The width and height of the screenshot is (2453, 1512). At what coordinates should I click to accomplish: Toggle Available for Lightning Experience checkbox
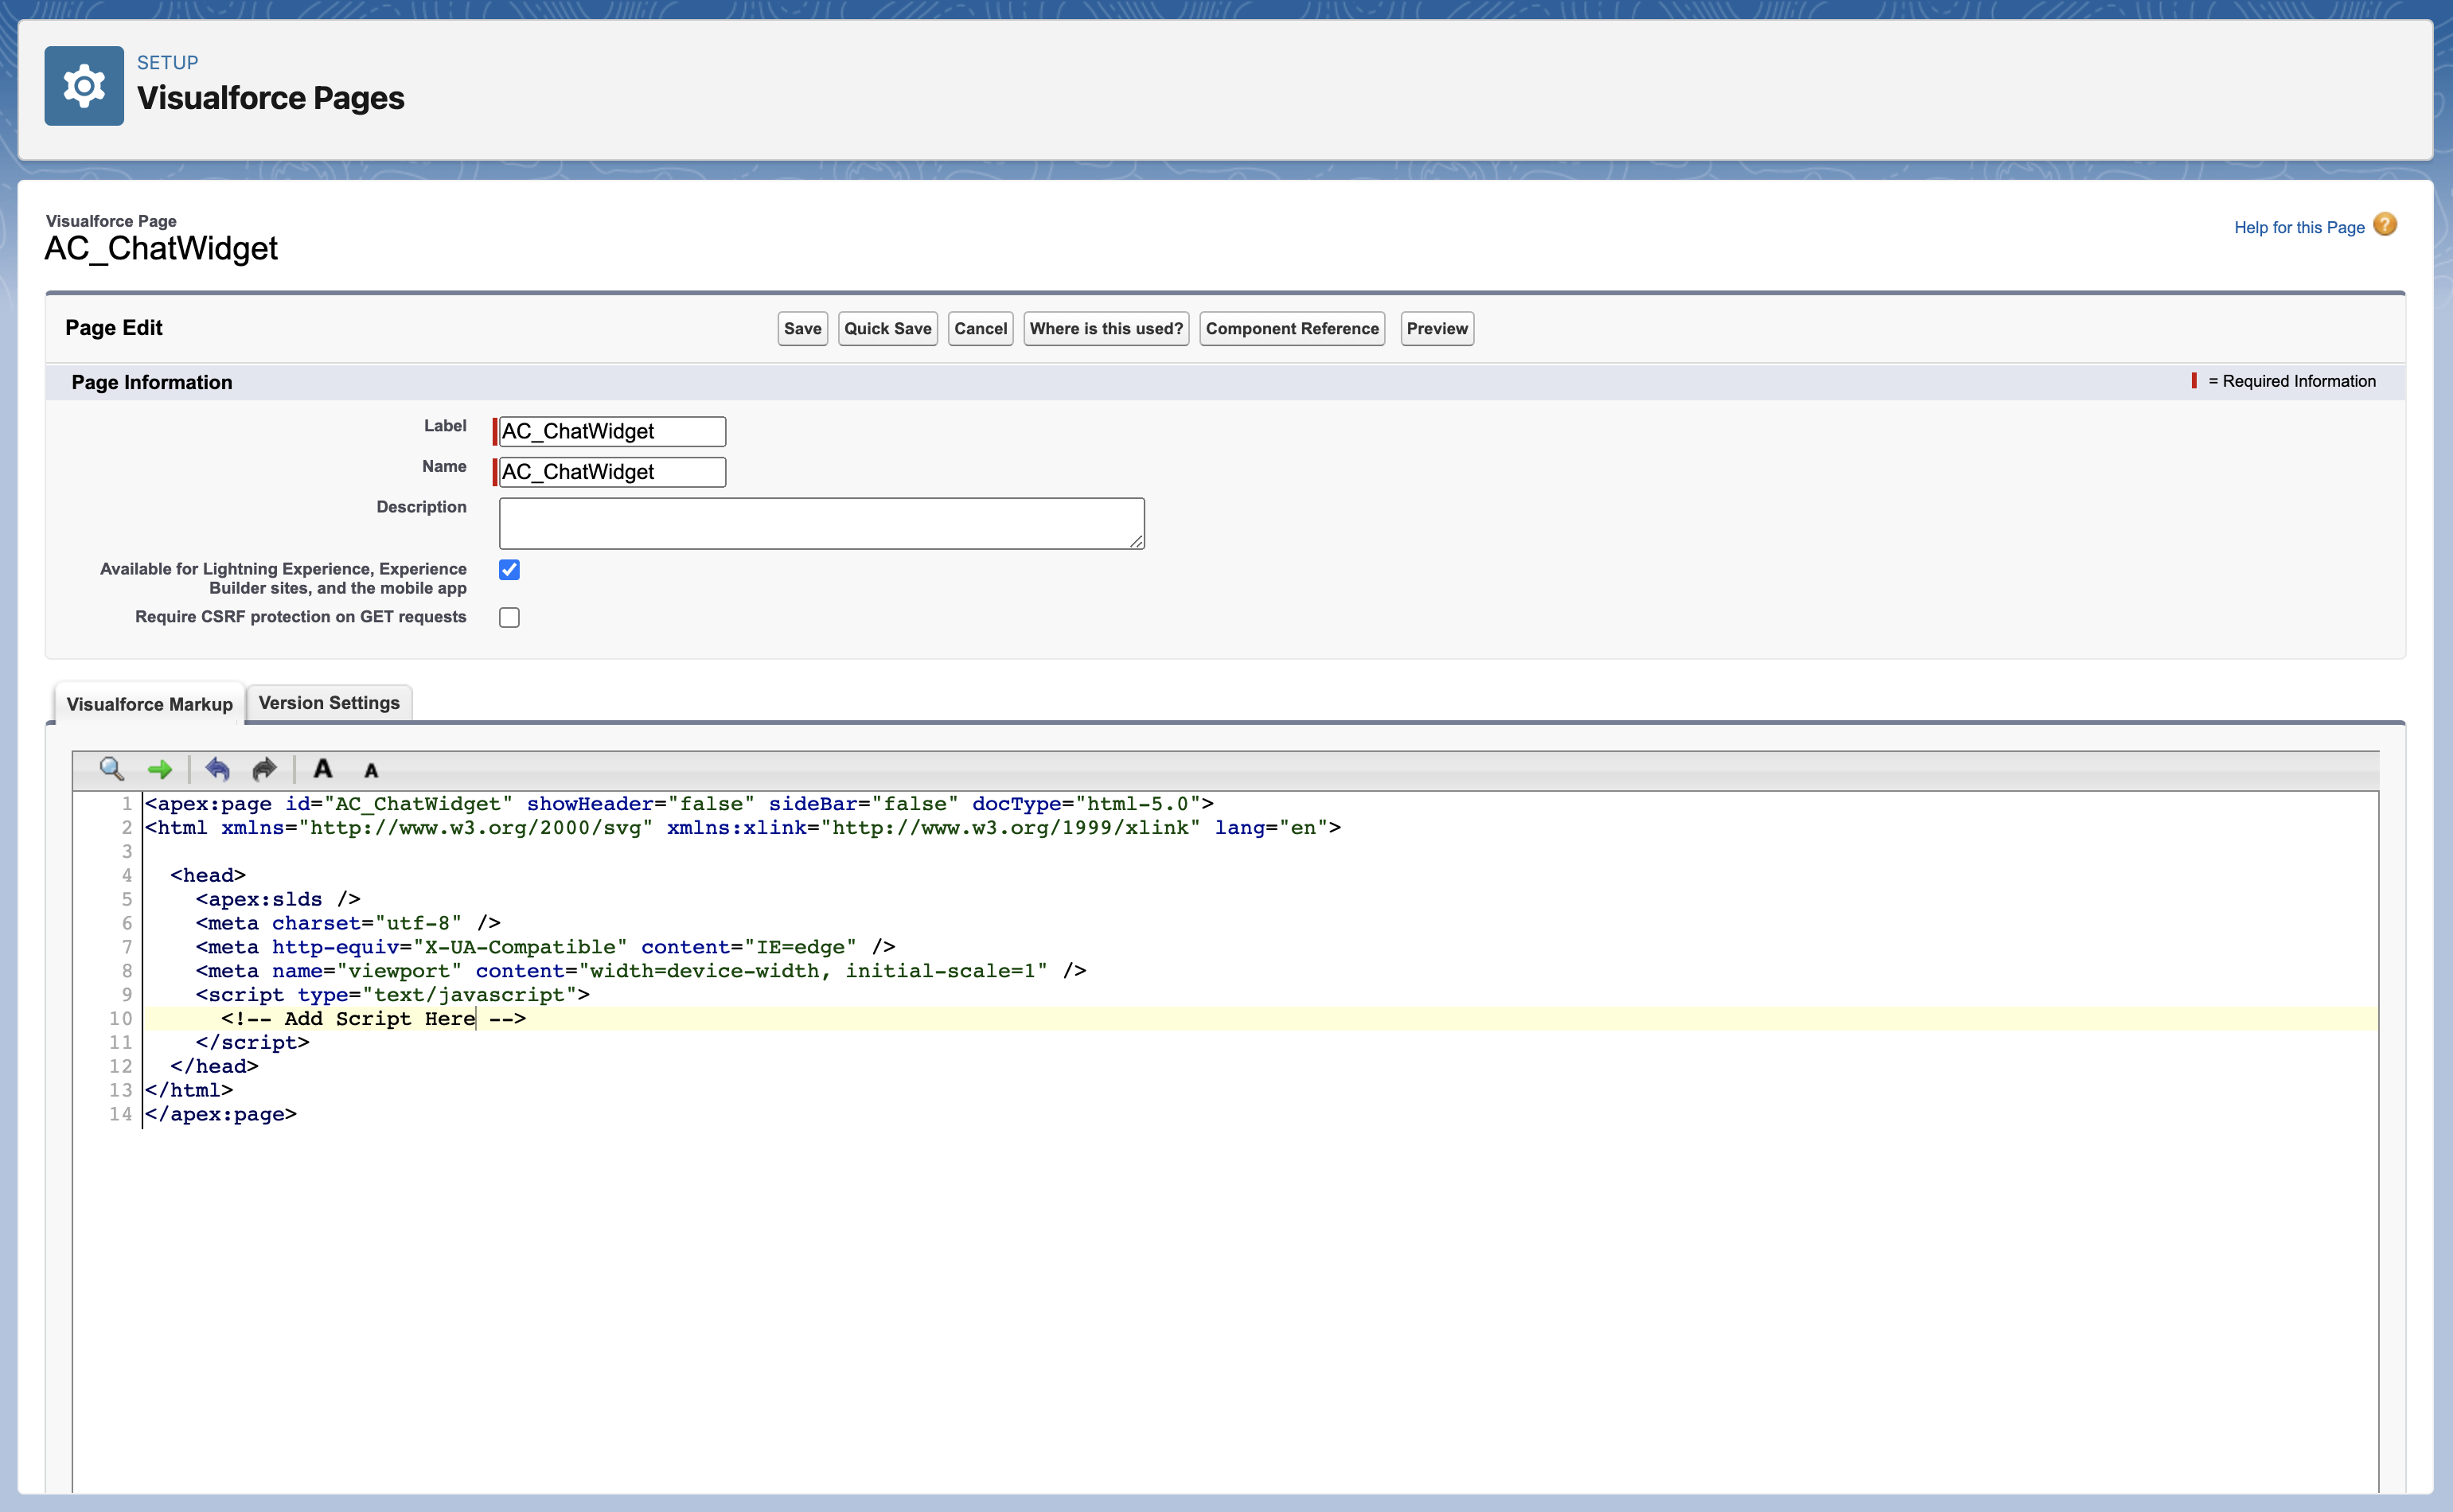509,569
